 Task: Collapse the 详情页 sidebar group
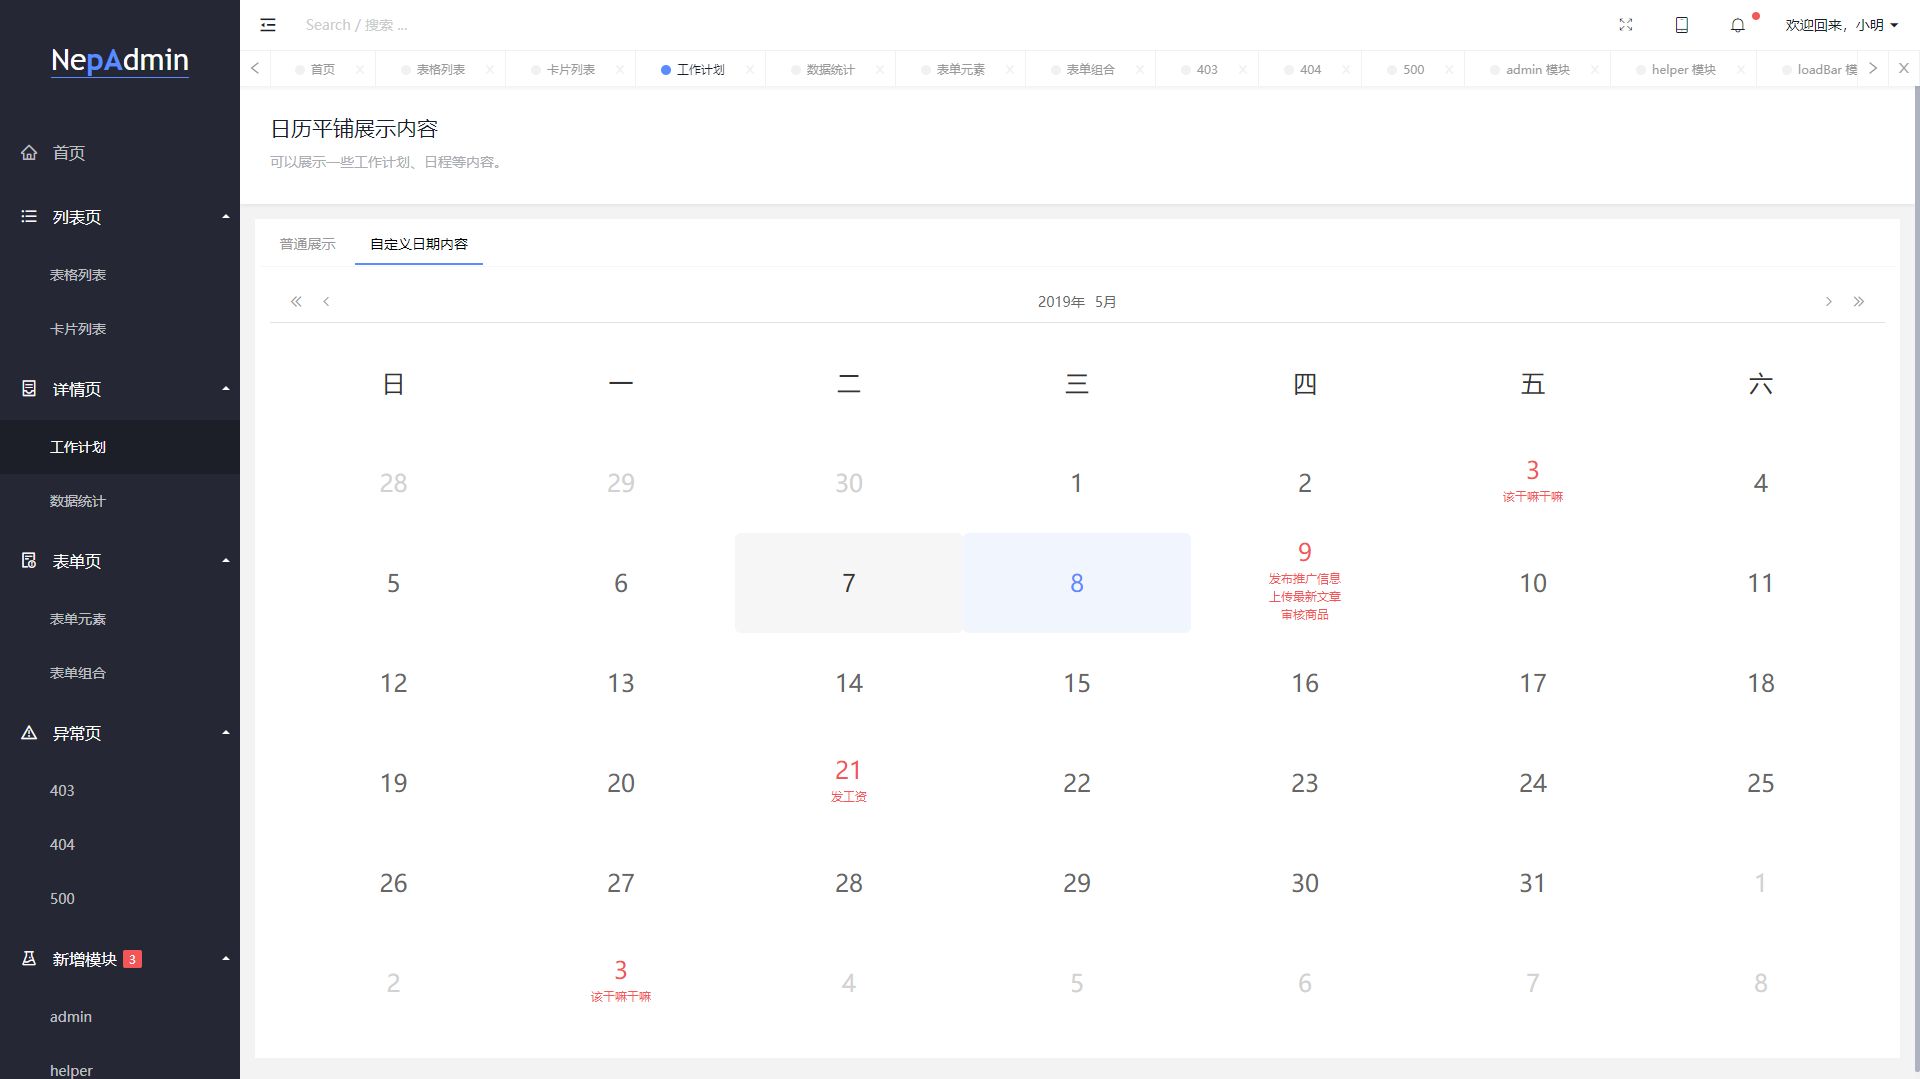120,389
